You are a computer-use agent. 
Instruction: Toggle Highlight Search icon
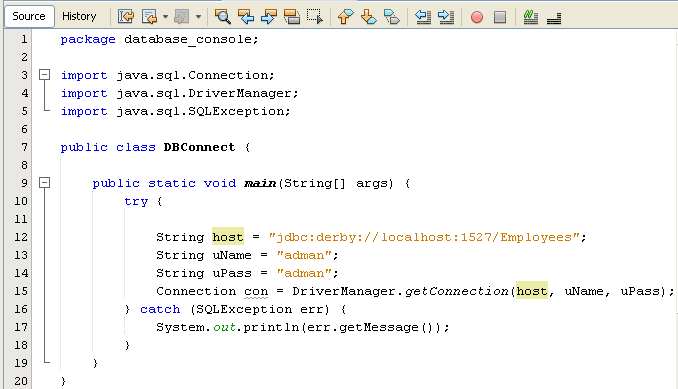click(x=292, y=17)
